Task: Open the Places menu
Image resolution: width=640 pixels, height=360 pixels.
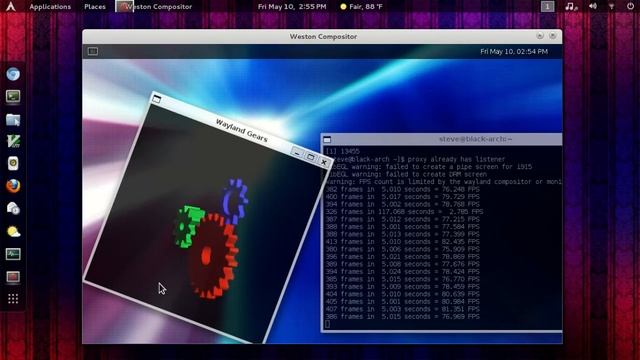Action: [95, 7]
